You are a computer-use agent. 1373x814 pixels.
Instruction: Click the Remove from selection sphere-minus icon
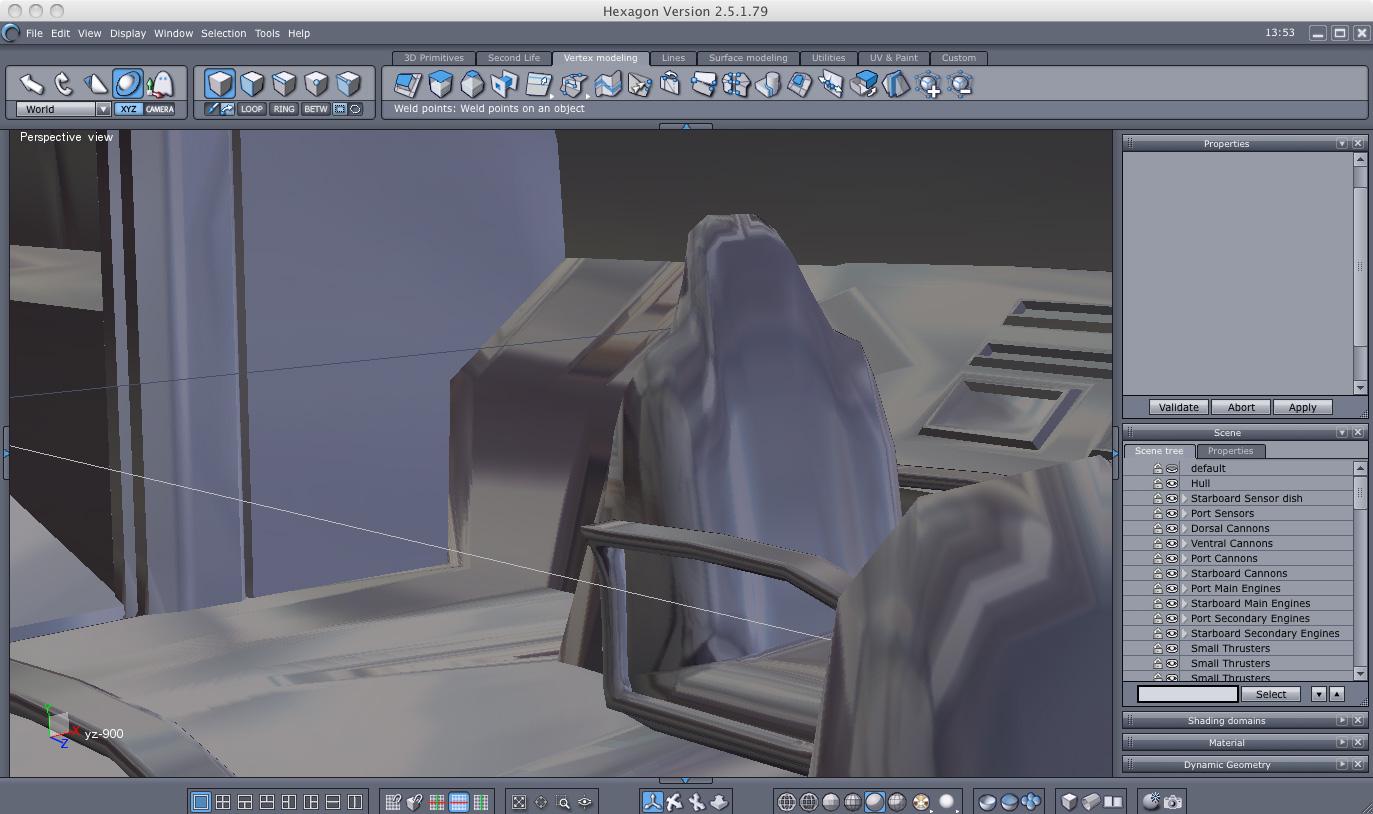960,84
